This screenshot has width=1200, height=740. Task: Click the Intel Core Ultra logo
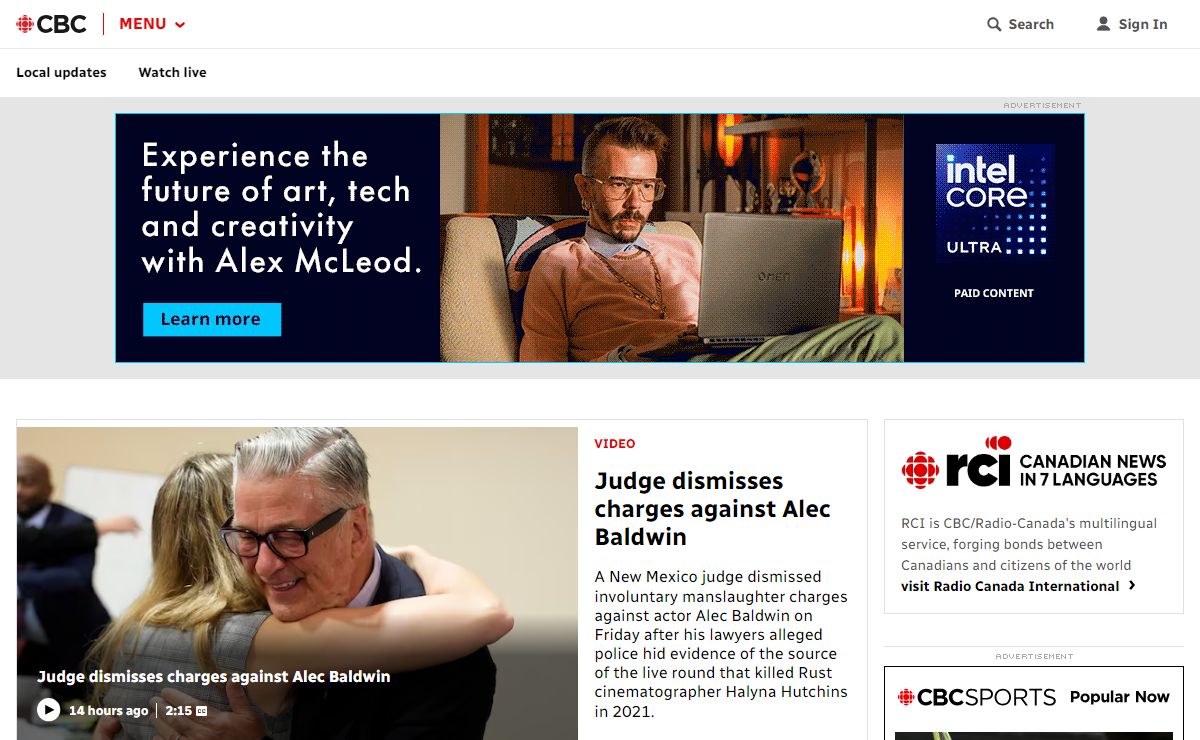pos(994,203)
